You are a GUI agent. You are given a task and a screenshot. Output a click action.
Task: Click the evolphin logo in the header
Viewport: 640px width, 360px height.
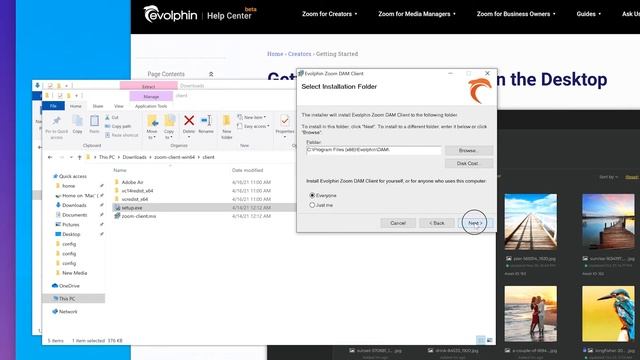171,15
